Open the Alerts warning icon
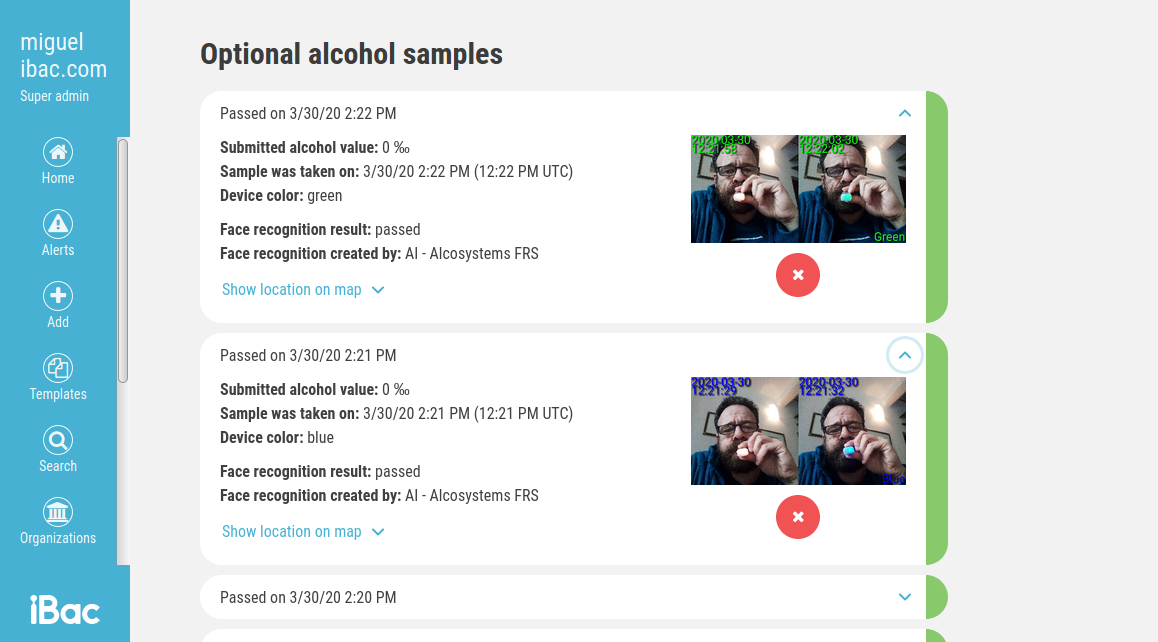Image resolution: width=1158 pixels, height=642 pixels. tap(58, 225)
